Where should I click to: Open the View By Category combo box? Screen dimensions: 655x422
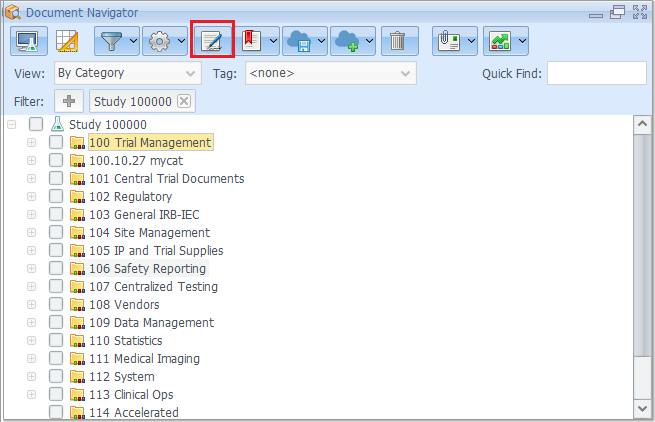point(128,73)
